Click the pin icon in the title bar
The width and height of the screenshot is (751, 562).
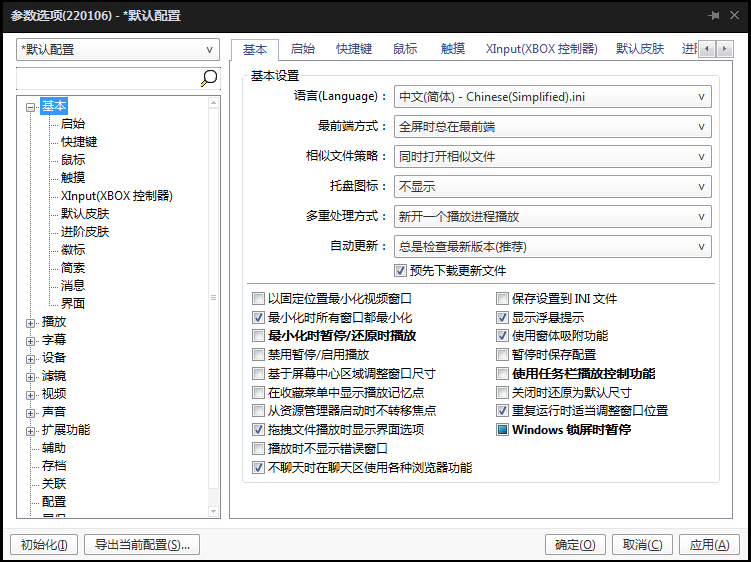pos(714,16)
